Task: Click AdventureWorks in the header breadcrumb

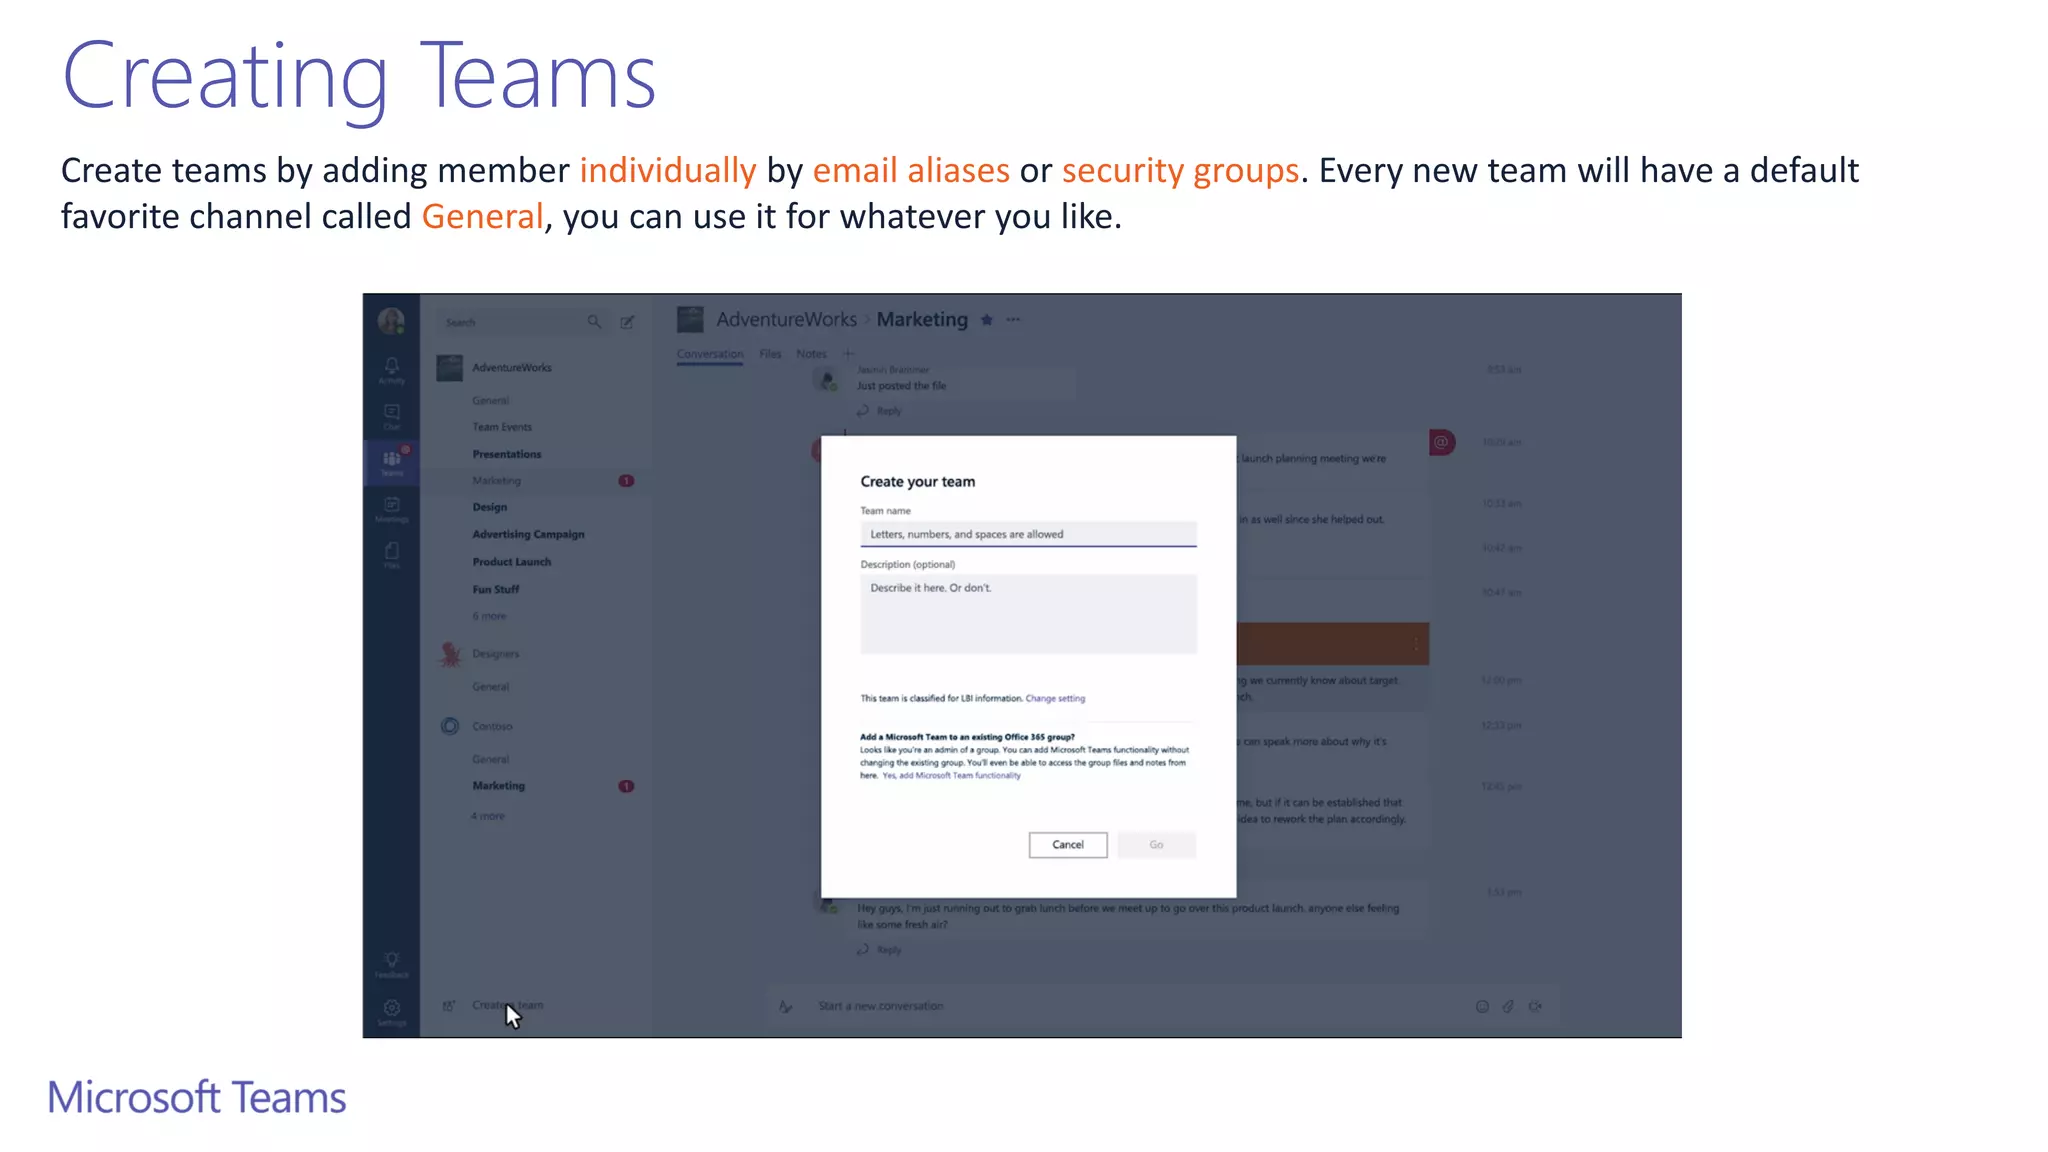Action: tap(787, 320)
